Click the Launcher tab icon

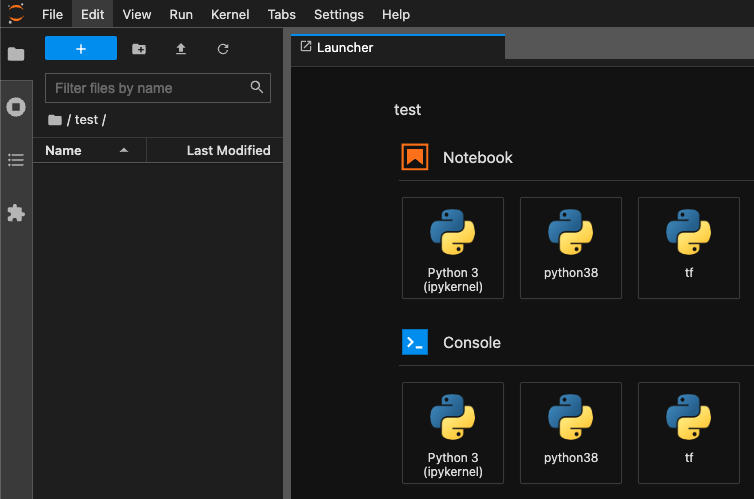click(x=306, y=47)
